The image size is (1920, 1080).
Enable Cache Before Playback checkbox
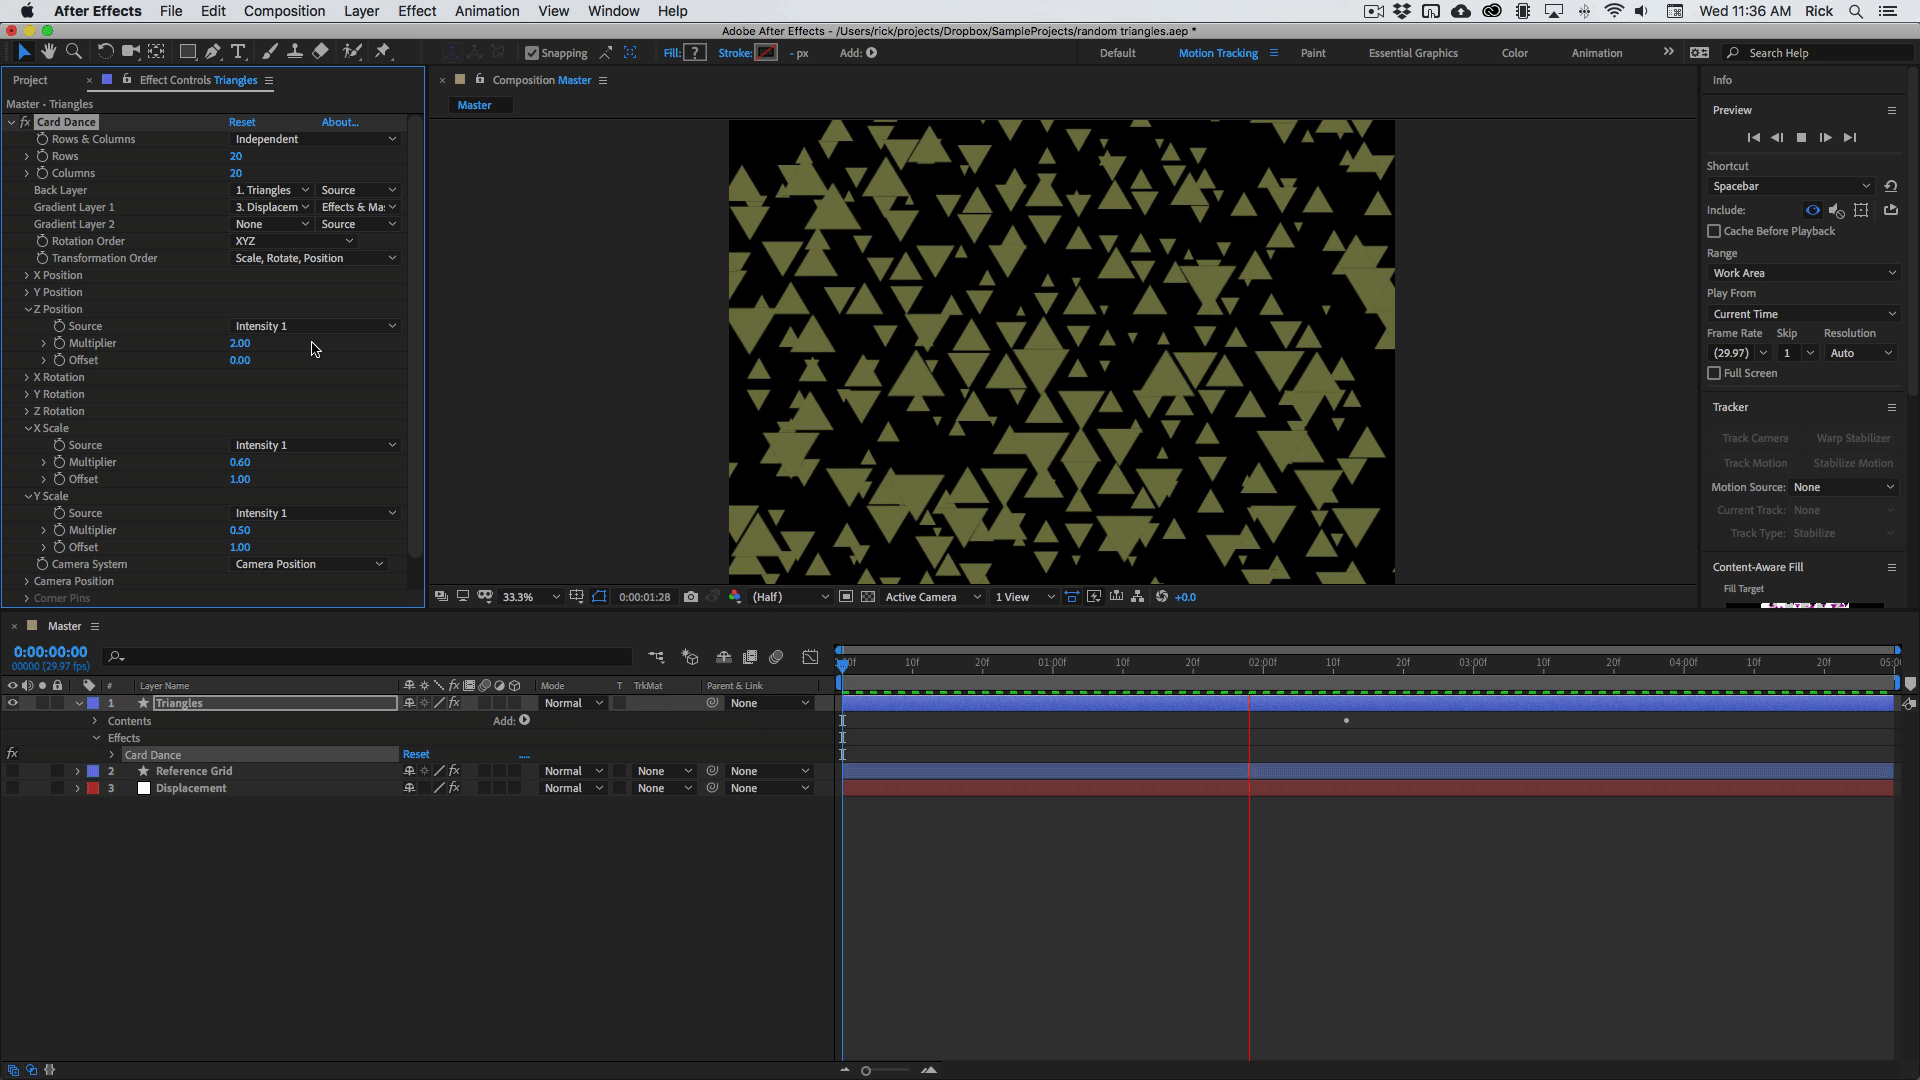1714,231
